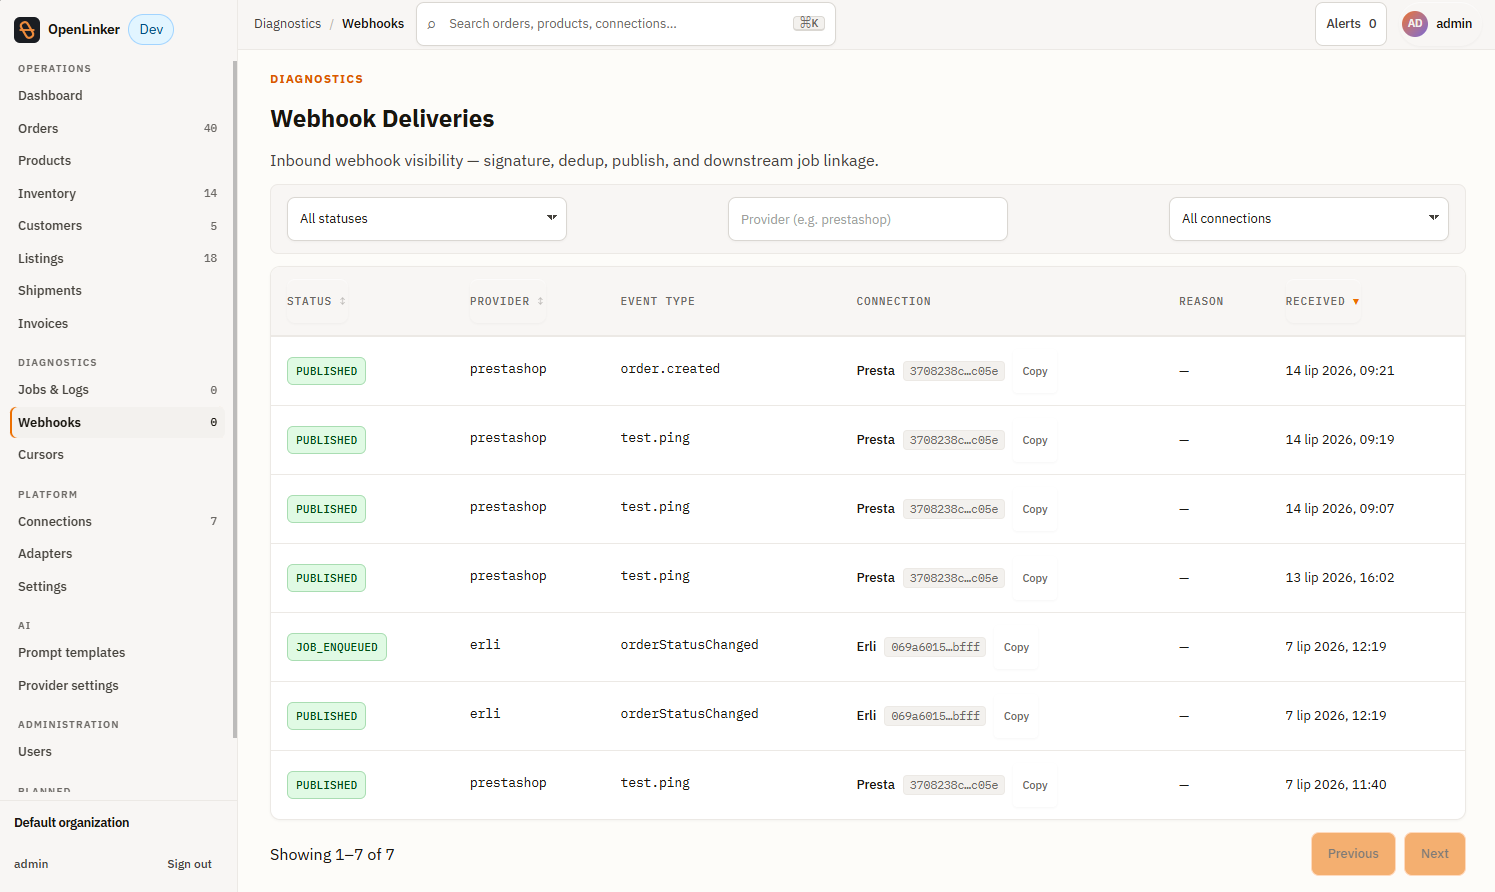Viewport: 1495px width, 892px height.
Task: Open Orders in the sidebar
Action: click(x=118, y=128)
